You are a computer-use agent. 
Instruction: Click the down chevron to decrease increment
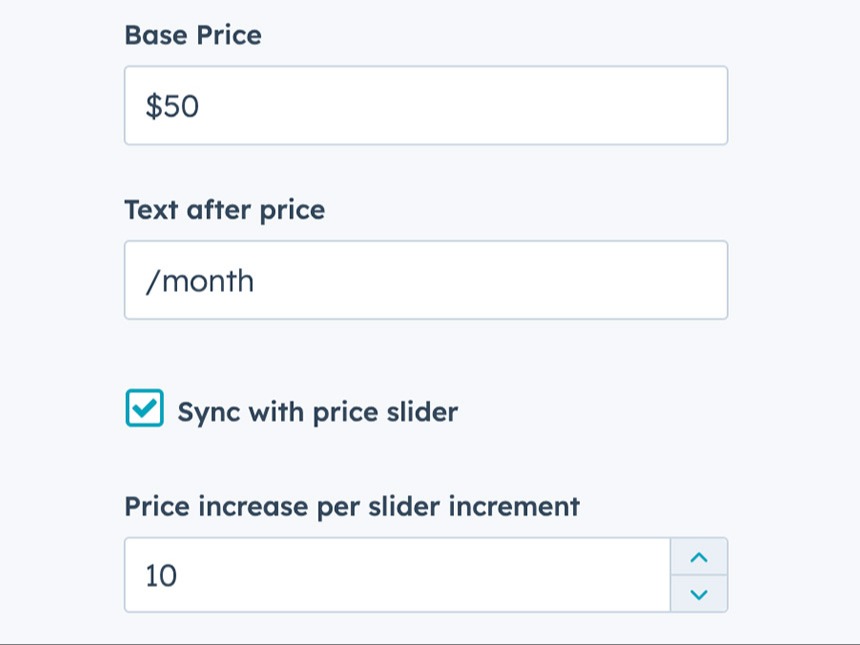pos(698,593)
